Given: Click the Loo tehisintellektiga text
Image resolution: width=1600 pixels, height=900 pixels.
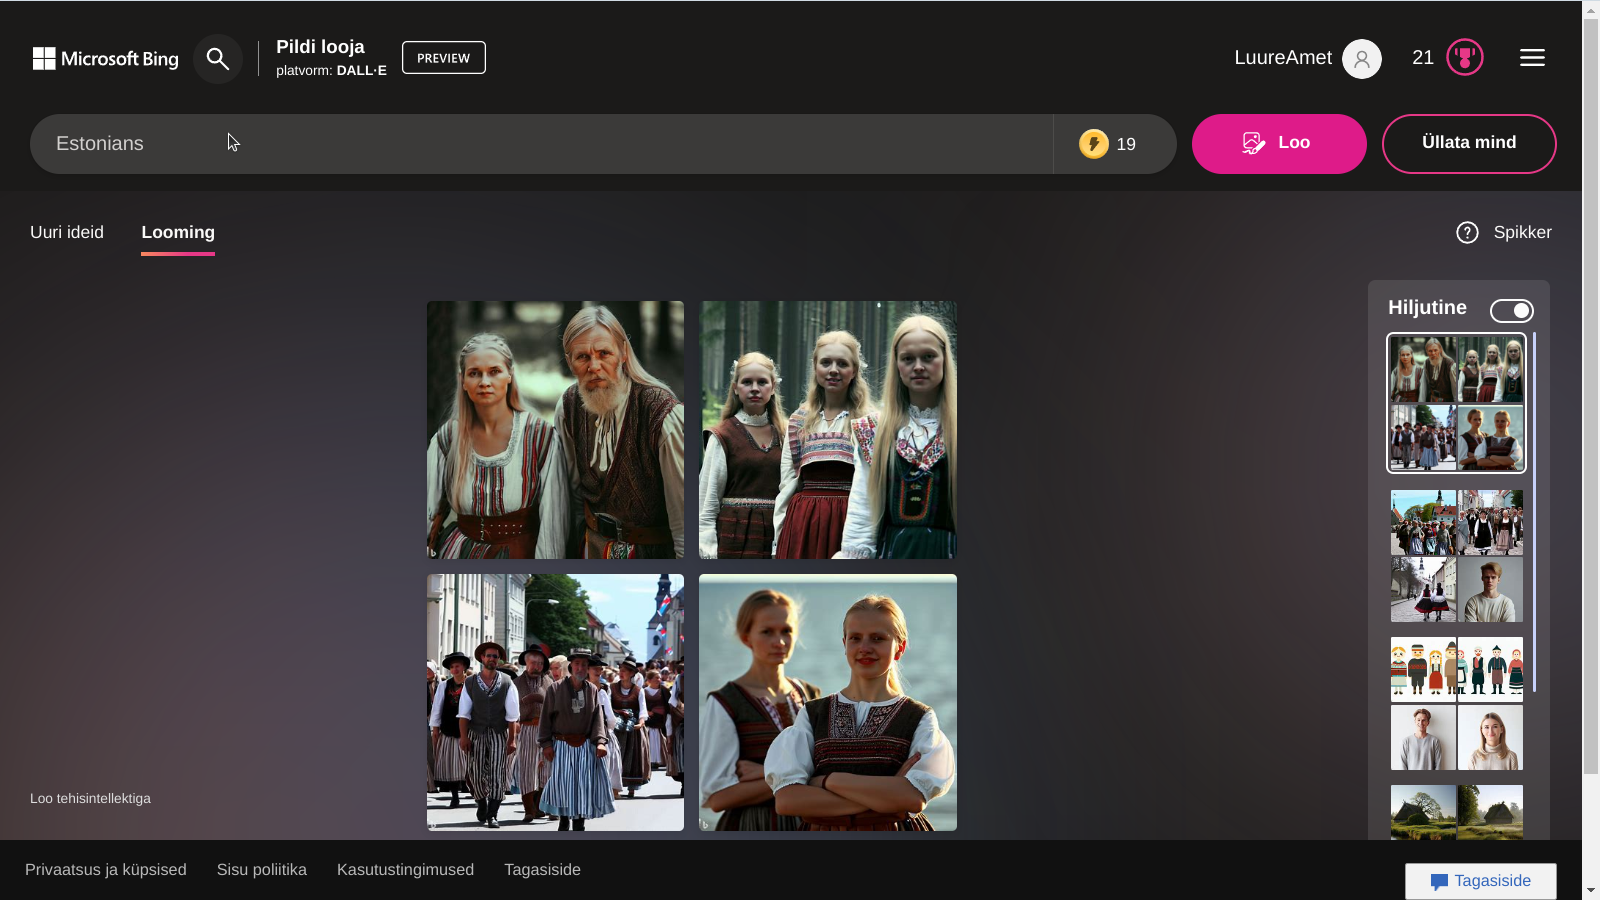Looking at the screenshot, I should pos(90,798).
